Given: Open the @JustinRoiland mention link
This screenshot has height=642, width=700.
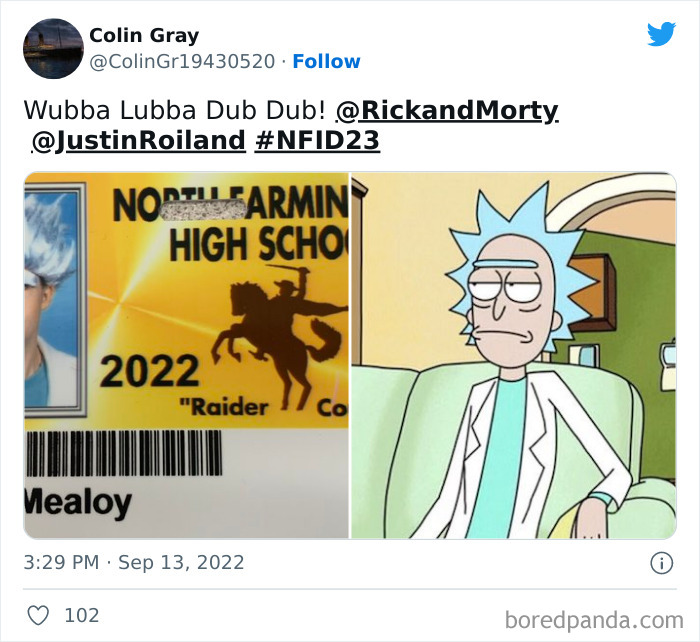Looking at the screenshot, I should [x=138, y=140].
